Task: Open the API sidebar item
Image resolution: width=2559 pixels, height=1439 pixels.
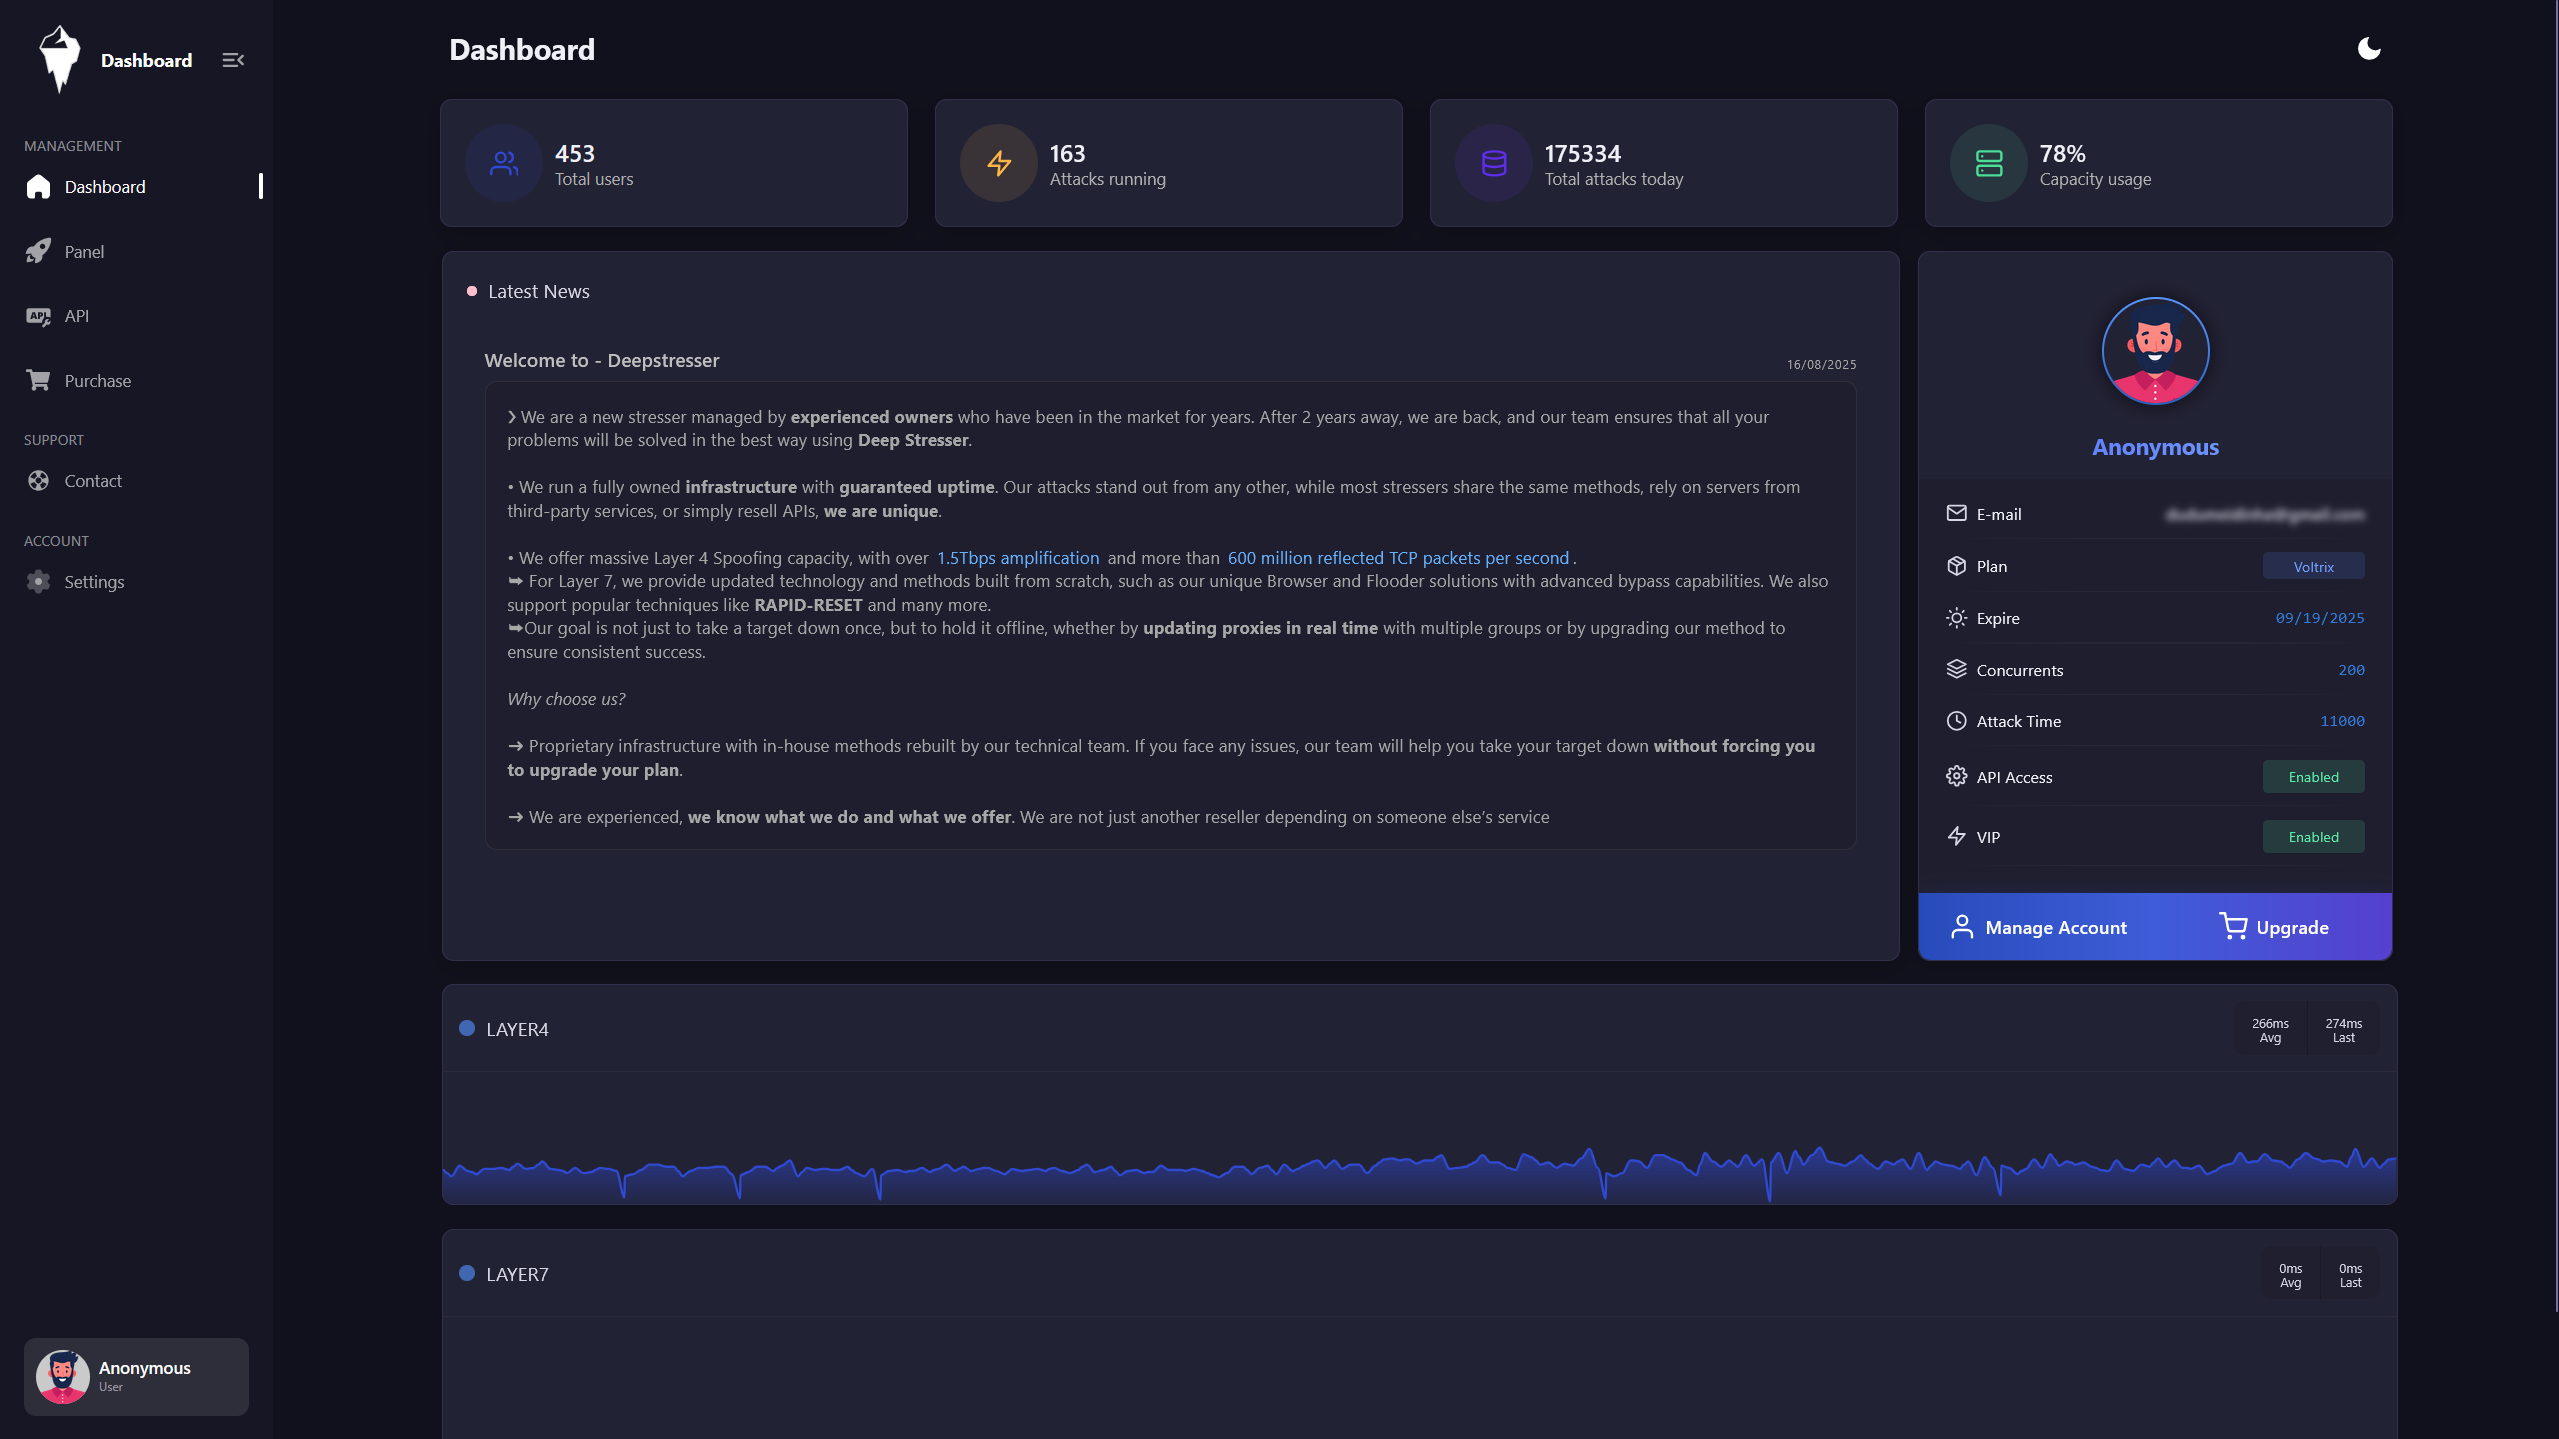Action: [77, 316]
